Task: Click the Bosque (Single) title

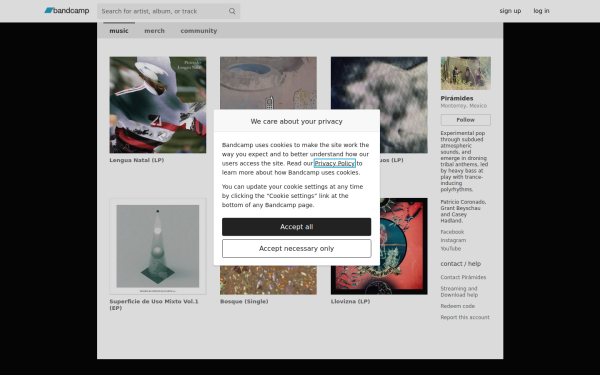Action: [244, 302]
